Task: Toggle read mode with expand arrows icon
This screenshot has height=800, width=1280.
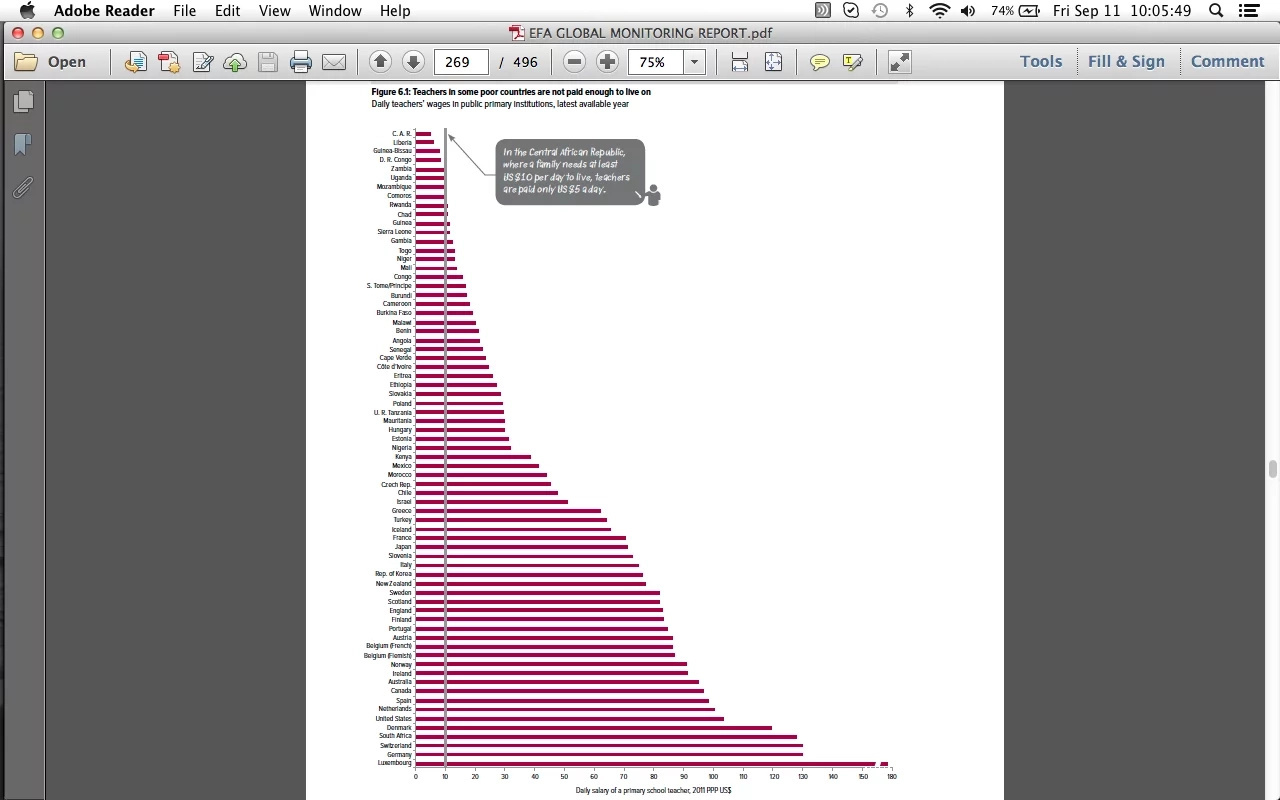Action: pyautogui.click(x=899, y=62)
